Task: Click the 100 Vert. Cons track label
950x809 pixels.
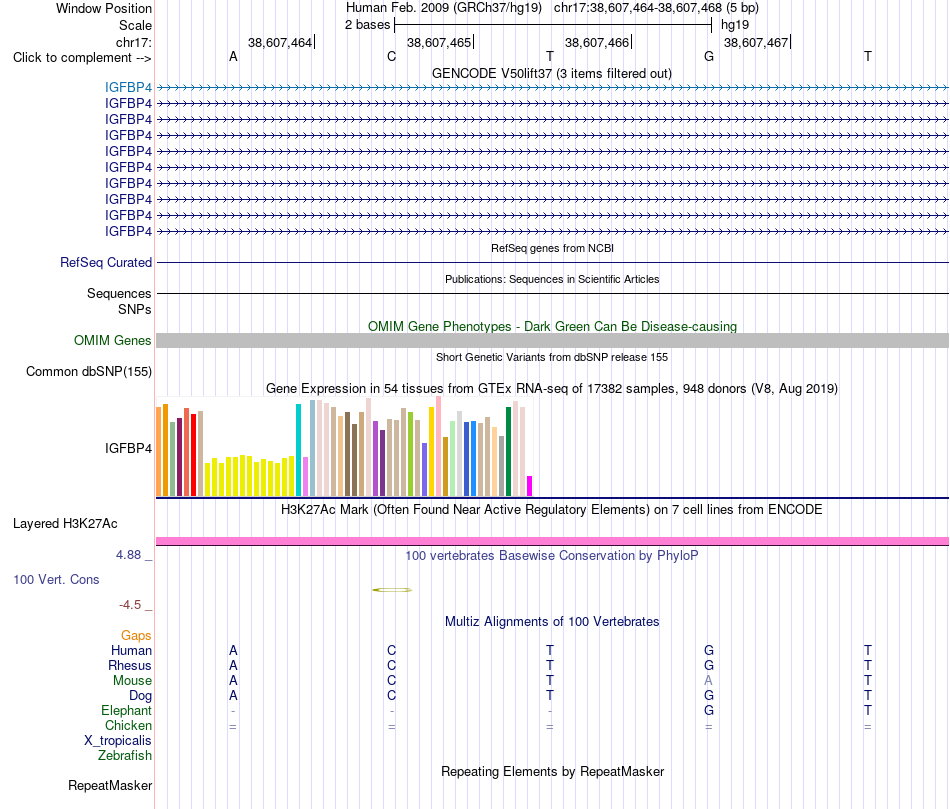Action: [x=56, y=579]
